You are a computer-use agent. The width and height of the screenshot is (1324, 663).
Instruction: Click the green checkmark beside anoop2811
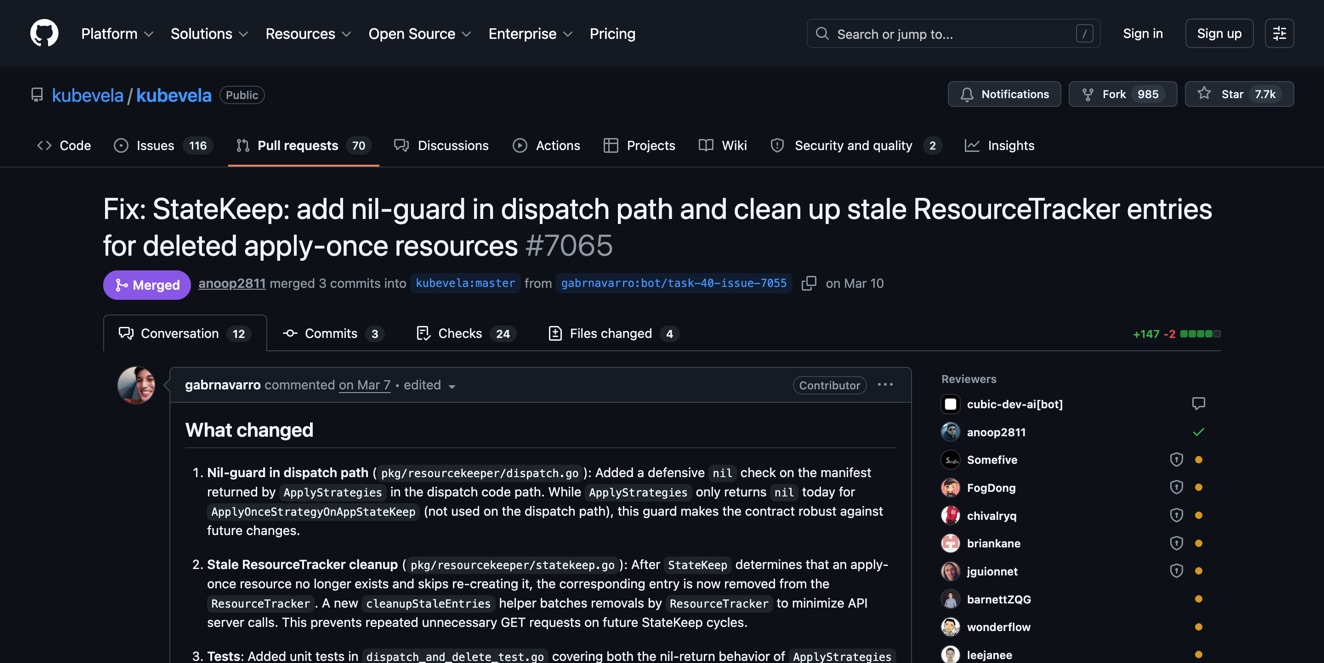(x=1198, y=431)
